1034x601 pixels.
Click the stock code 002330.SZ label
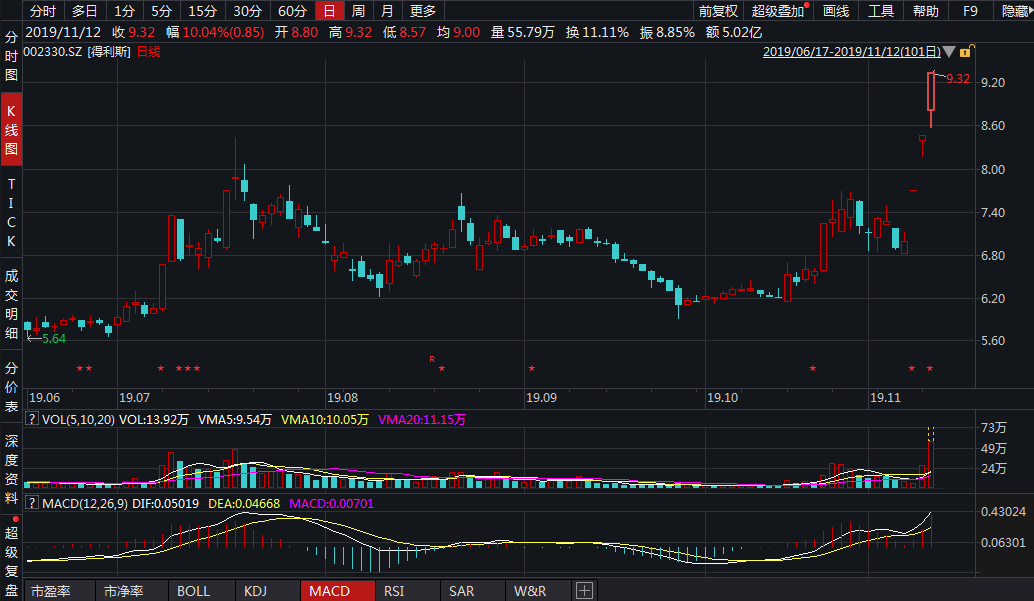(53, 51)
